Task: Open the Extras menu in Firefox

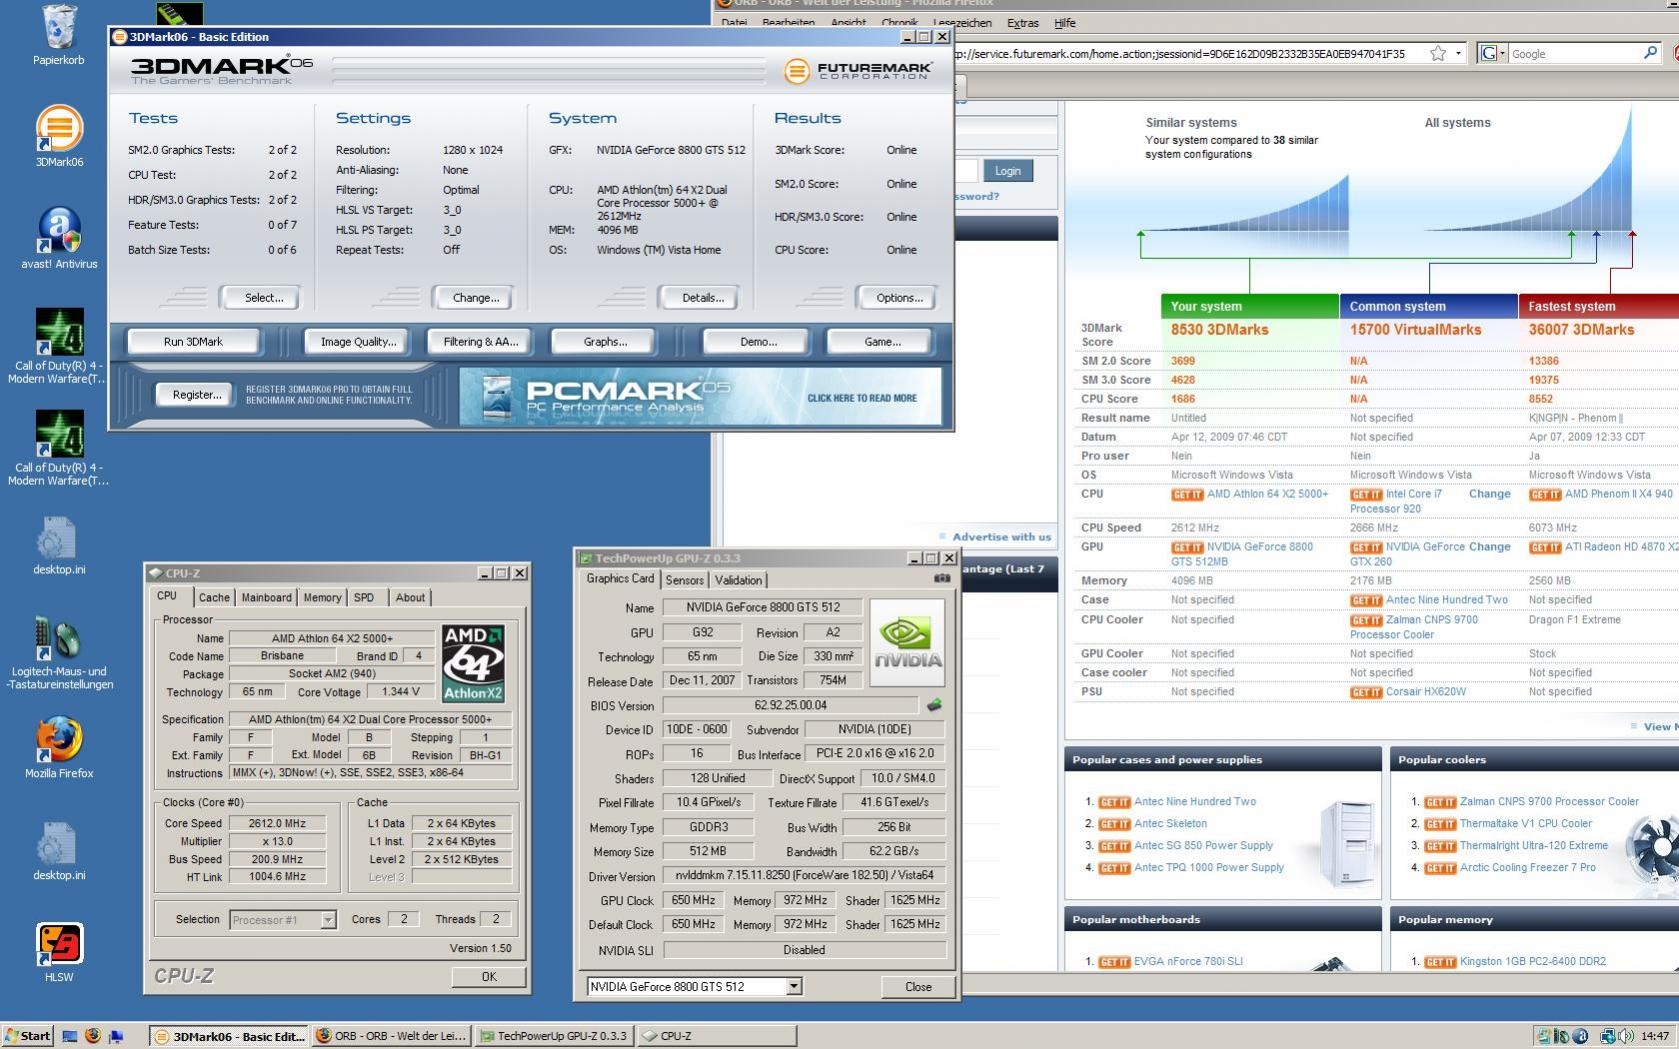Action: pyautogui.click(x=1023, y=23)
